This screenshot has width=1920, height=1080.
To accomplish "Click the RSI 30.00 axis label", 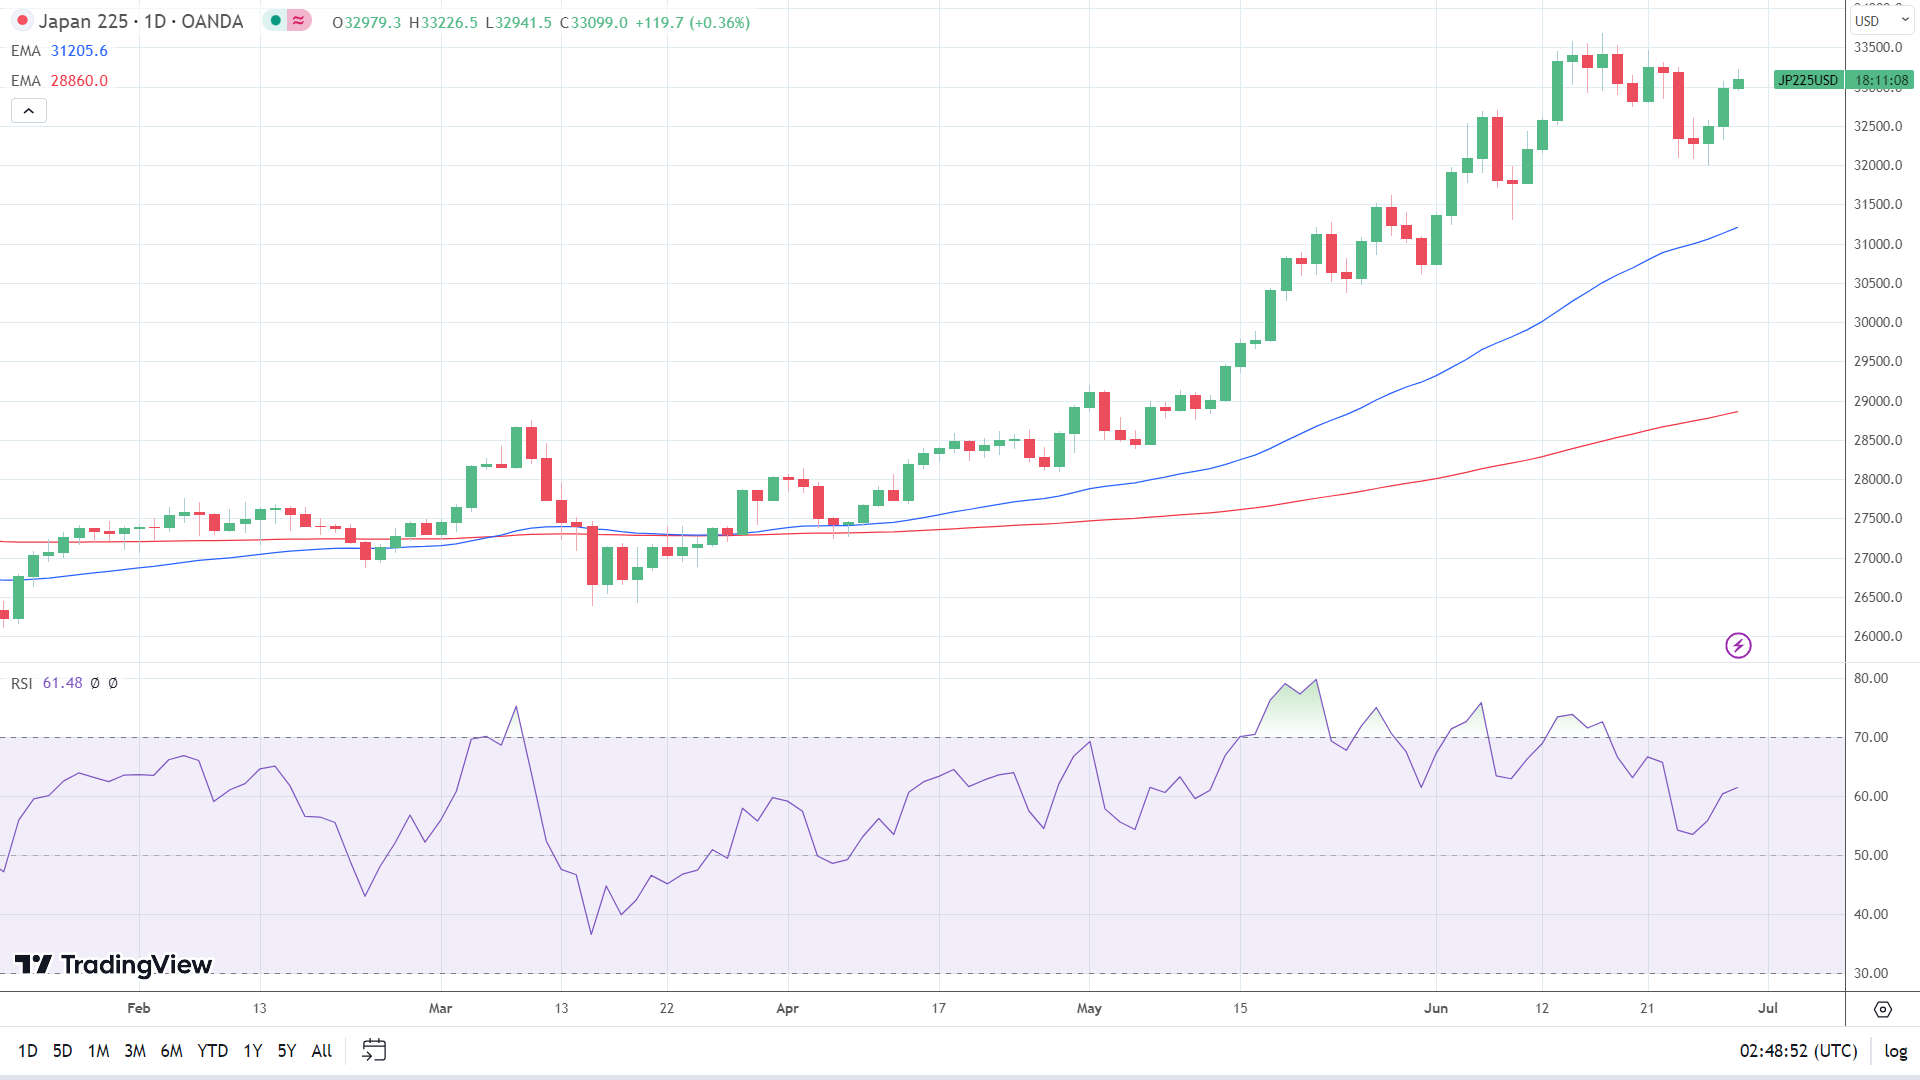I will coord(1871,973).
